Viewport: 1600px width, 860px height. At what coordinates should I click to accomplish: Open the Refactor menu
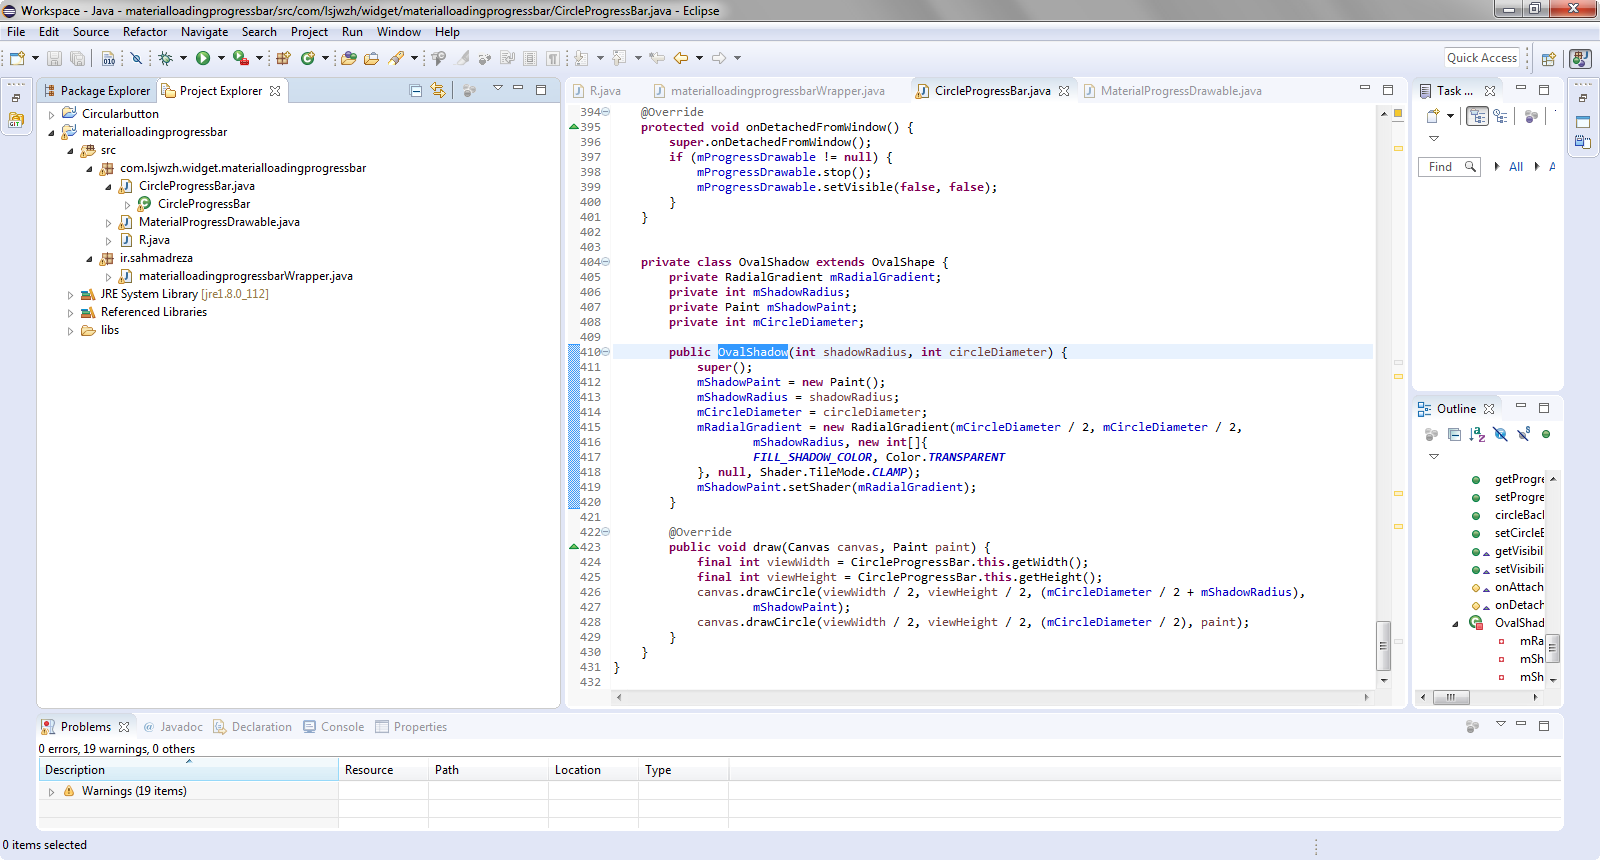point(145,32)
